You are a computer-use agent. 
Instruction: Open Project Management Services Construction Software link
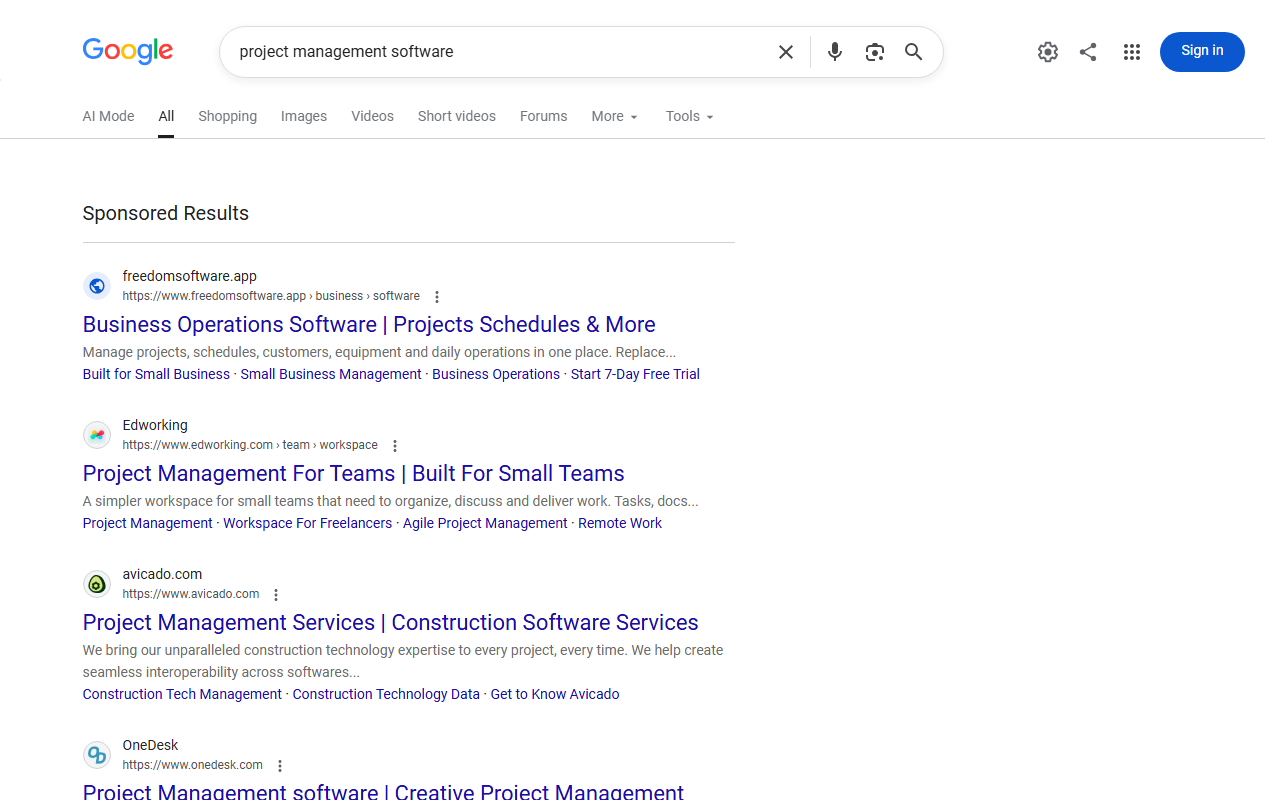[x=390, y=622]
